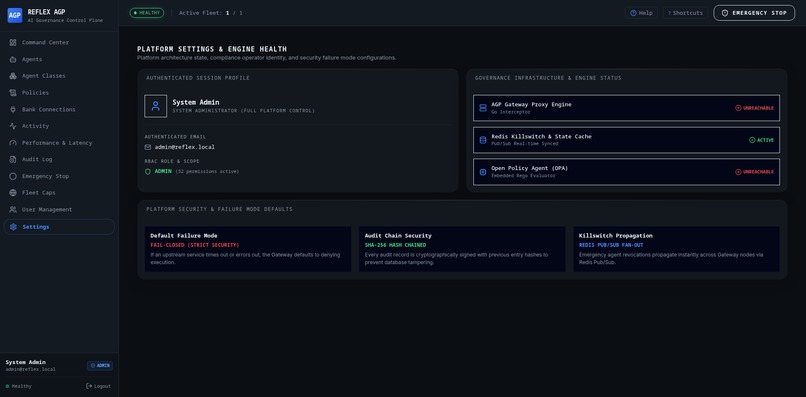This screenshot has height=397, width=806.
Task: Show keyboard Shortcuts
Action: (685, 13)
